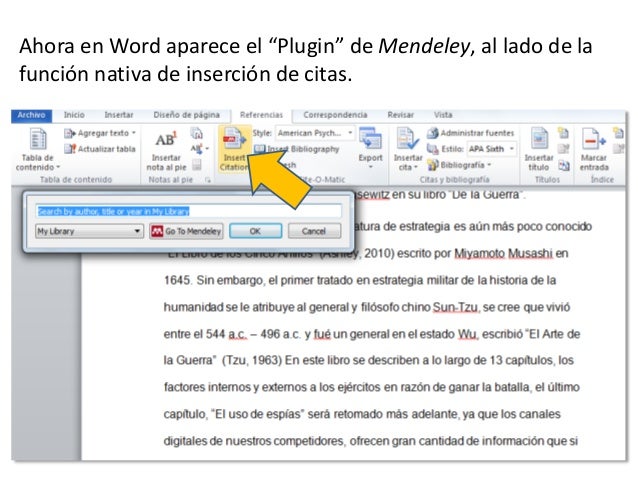Image resolution: width=638 pixels, height=479 pixels.
Task: Open the Notas al pie dialog launcher
Action: [x=208, y=179]
